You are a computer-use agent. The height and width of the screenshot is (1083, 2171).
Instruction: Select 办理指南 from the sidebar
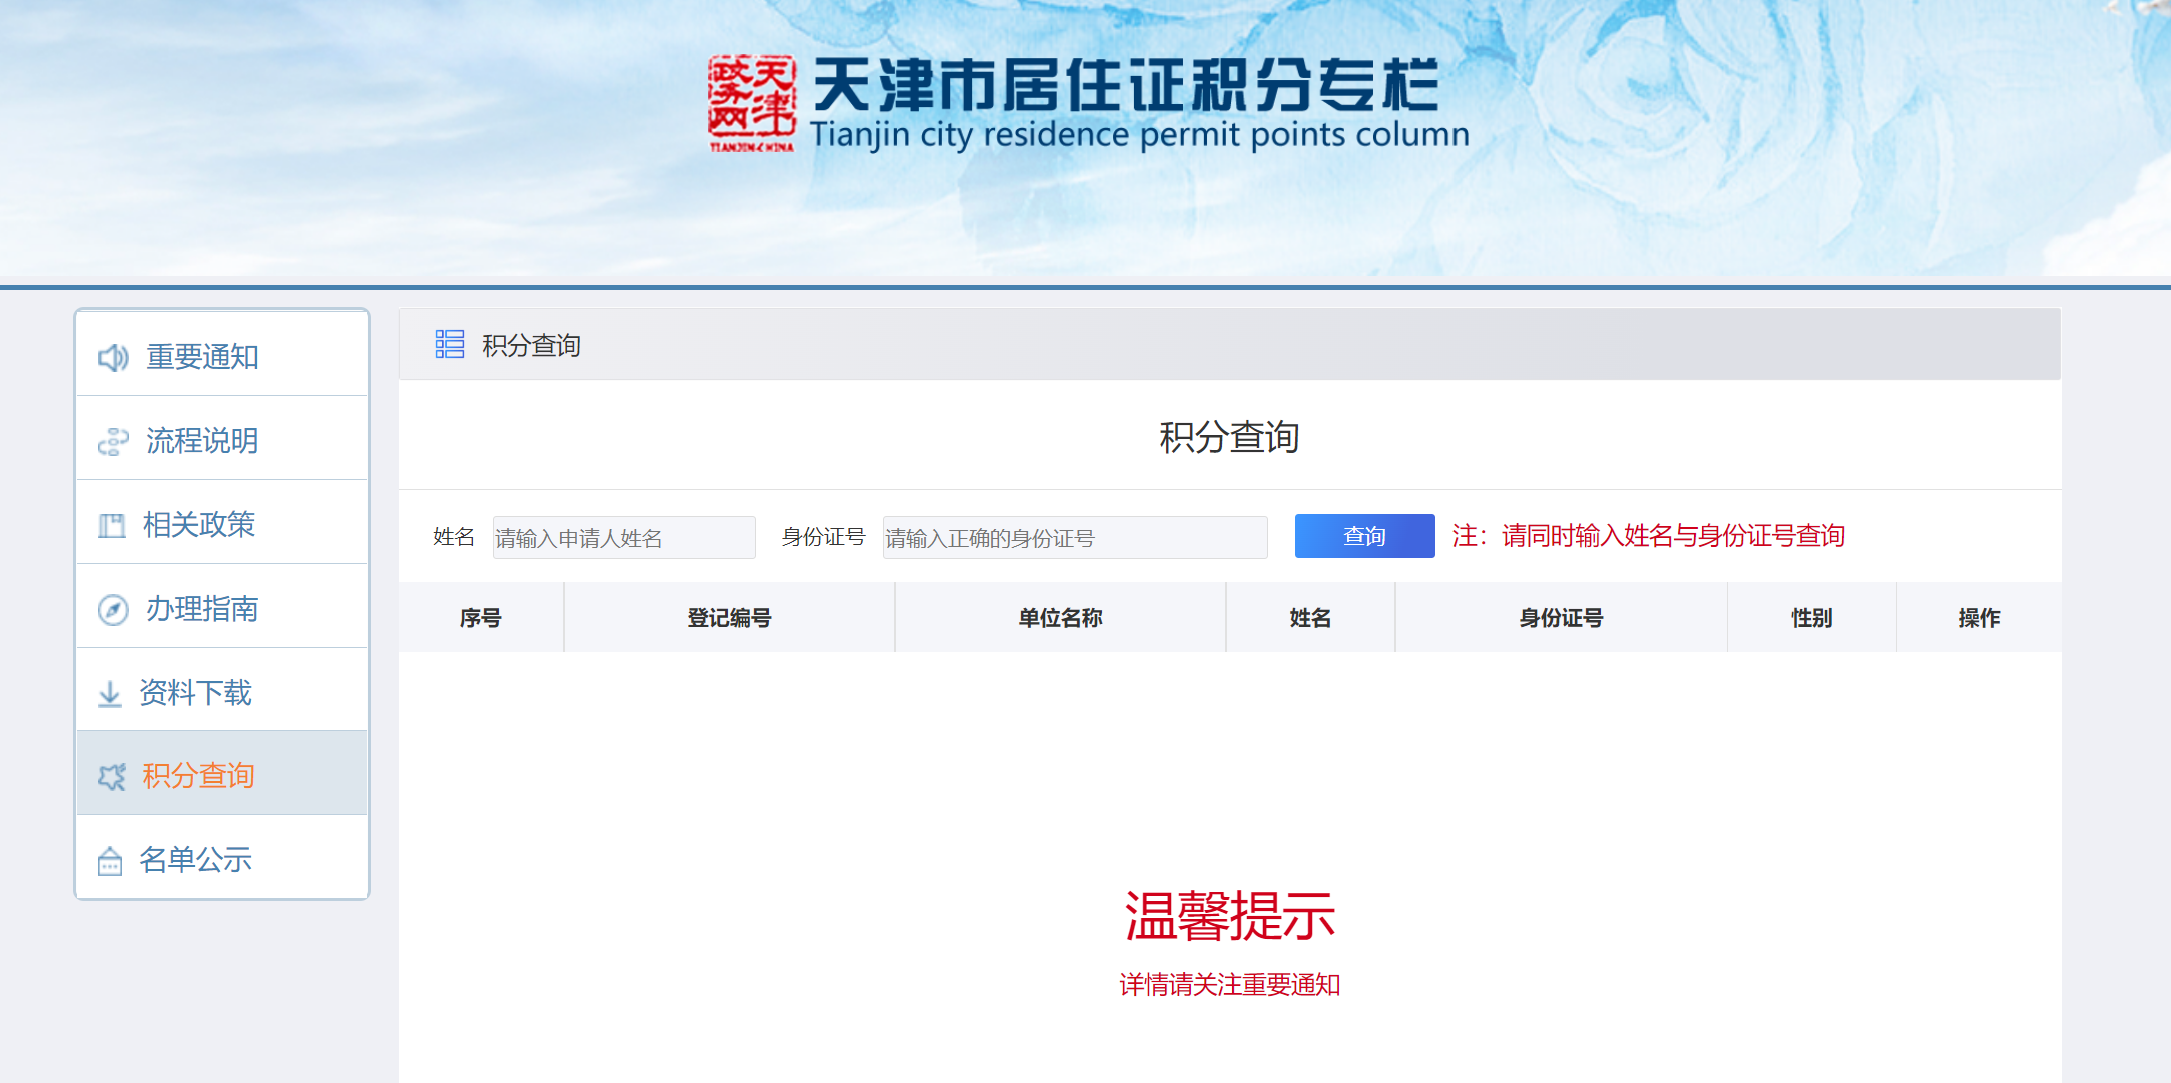(x=203, y=609)
